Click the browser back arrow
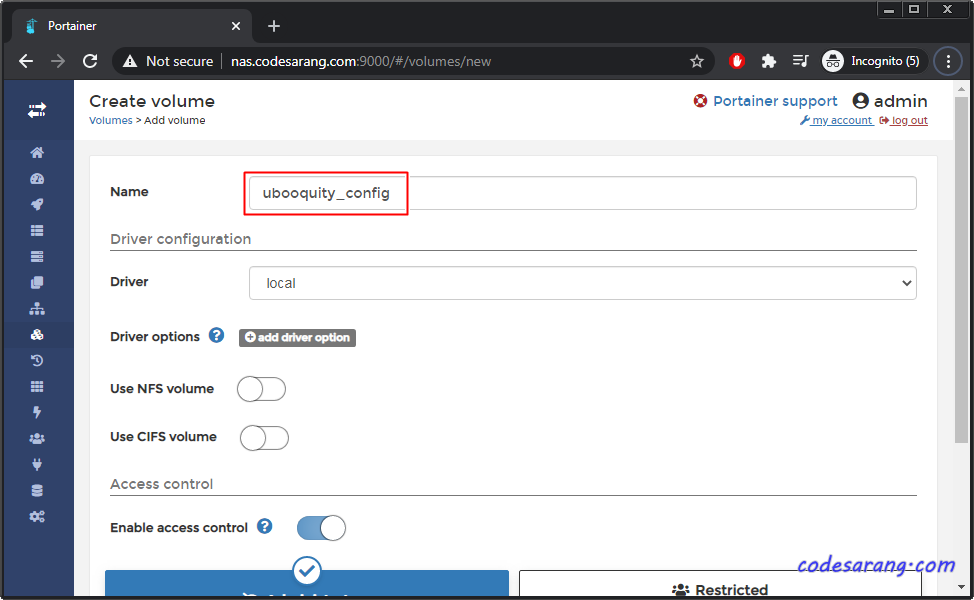The image size is (974, 600). coord(26,61)
